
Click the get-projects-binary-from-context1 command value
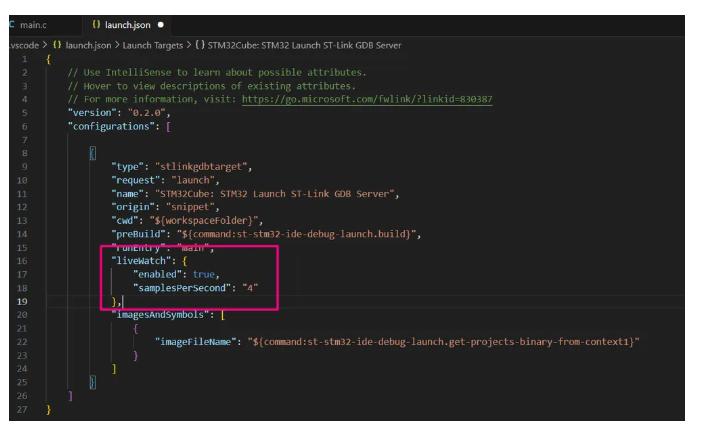pos(443,342)
